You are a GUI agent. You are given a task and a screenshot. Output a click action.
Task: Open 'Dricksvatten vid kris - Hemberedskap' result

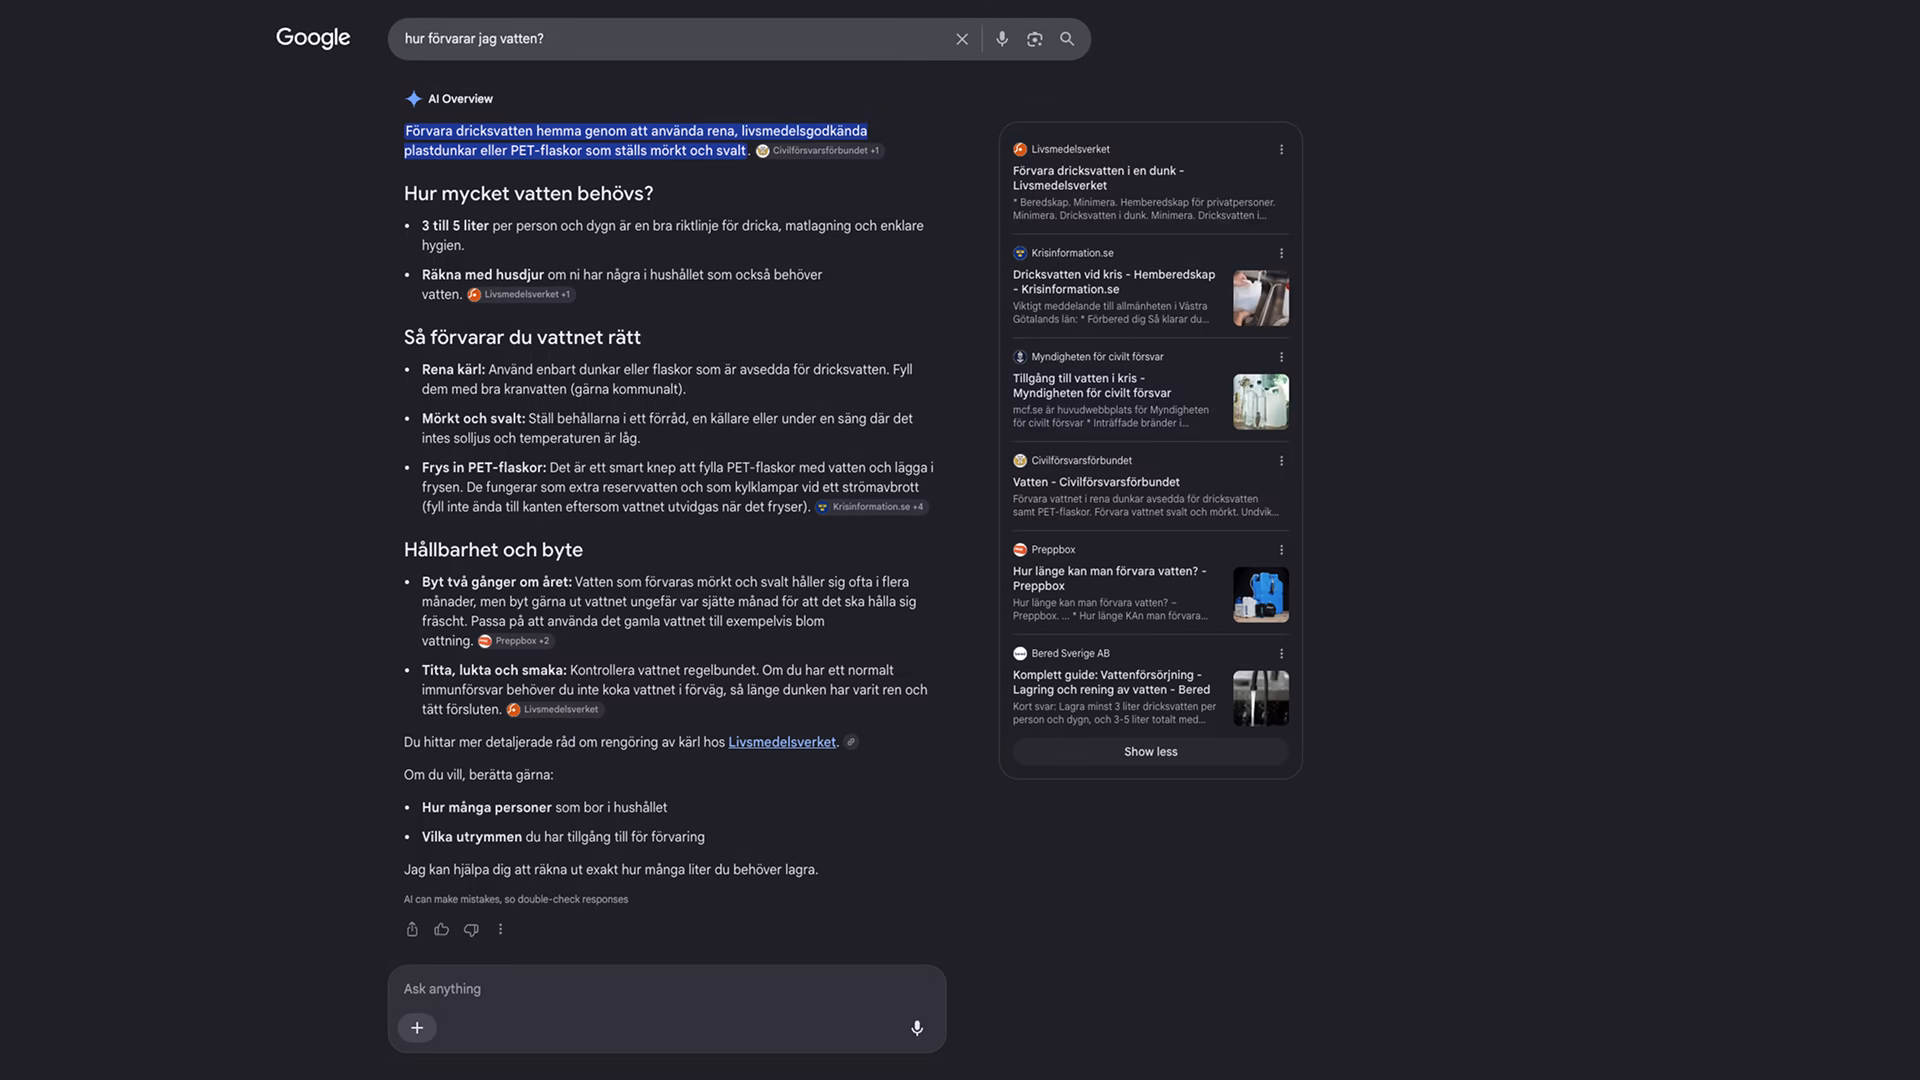(x=1114, y=282)
